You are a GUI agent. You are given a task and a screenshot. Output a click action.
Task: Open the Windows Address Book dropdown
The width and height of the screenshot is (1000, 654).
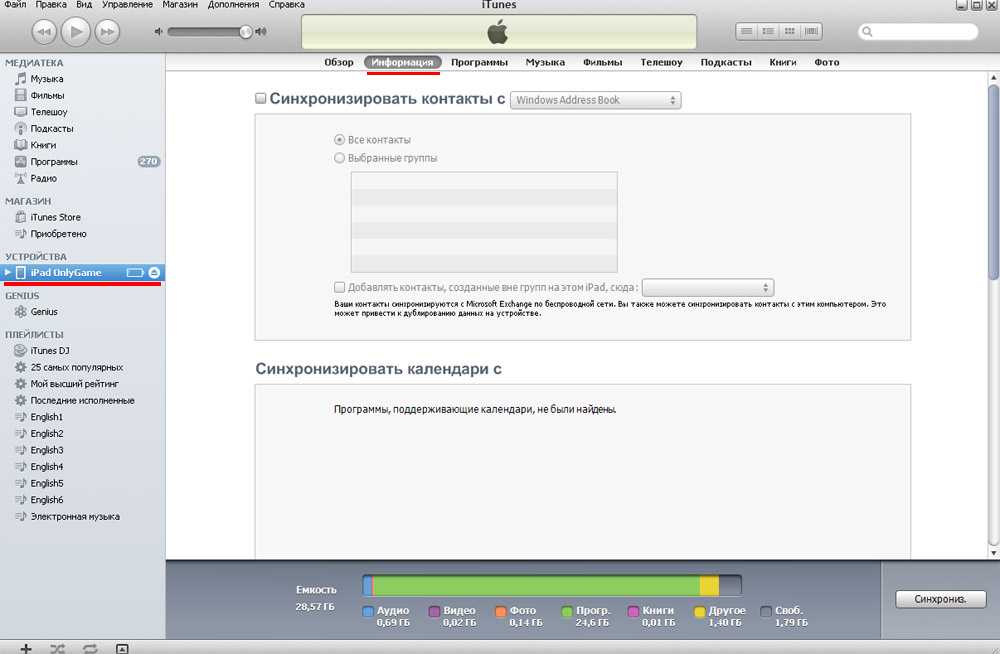(x=595, y=100)
